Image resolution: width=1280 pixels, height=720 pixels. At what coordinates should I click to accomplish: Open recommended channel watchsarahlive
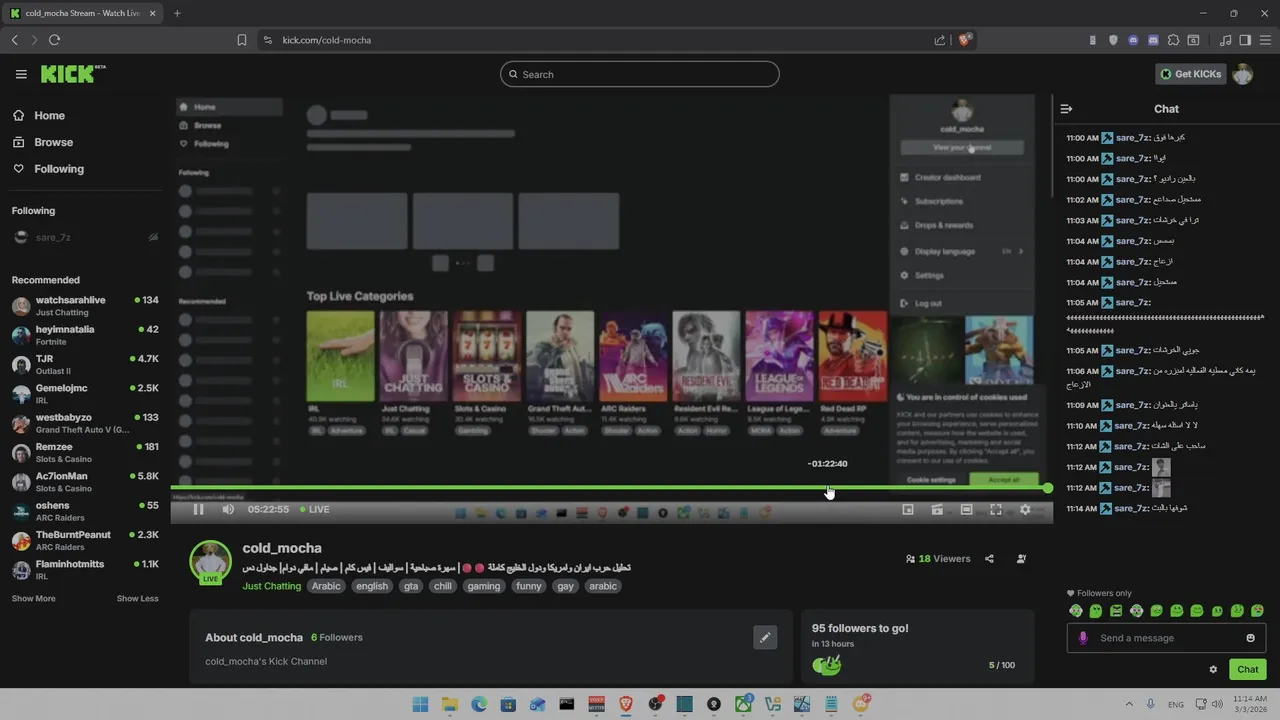click(x=84, y=306)
